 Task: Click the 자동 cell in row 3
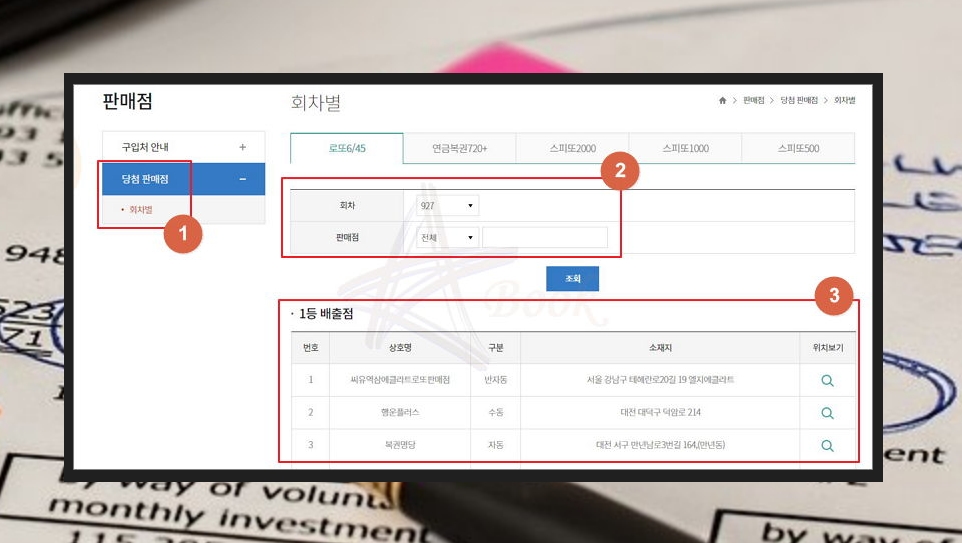[495, 445]
